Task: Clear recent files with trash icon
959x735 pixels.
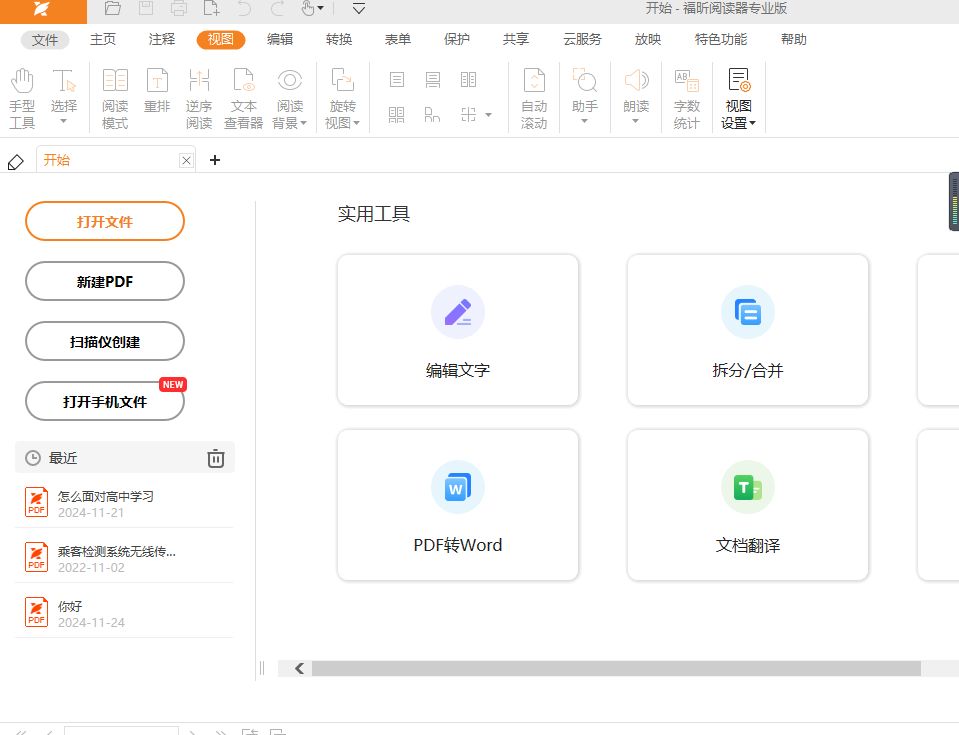Action: click(216, 458)
